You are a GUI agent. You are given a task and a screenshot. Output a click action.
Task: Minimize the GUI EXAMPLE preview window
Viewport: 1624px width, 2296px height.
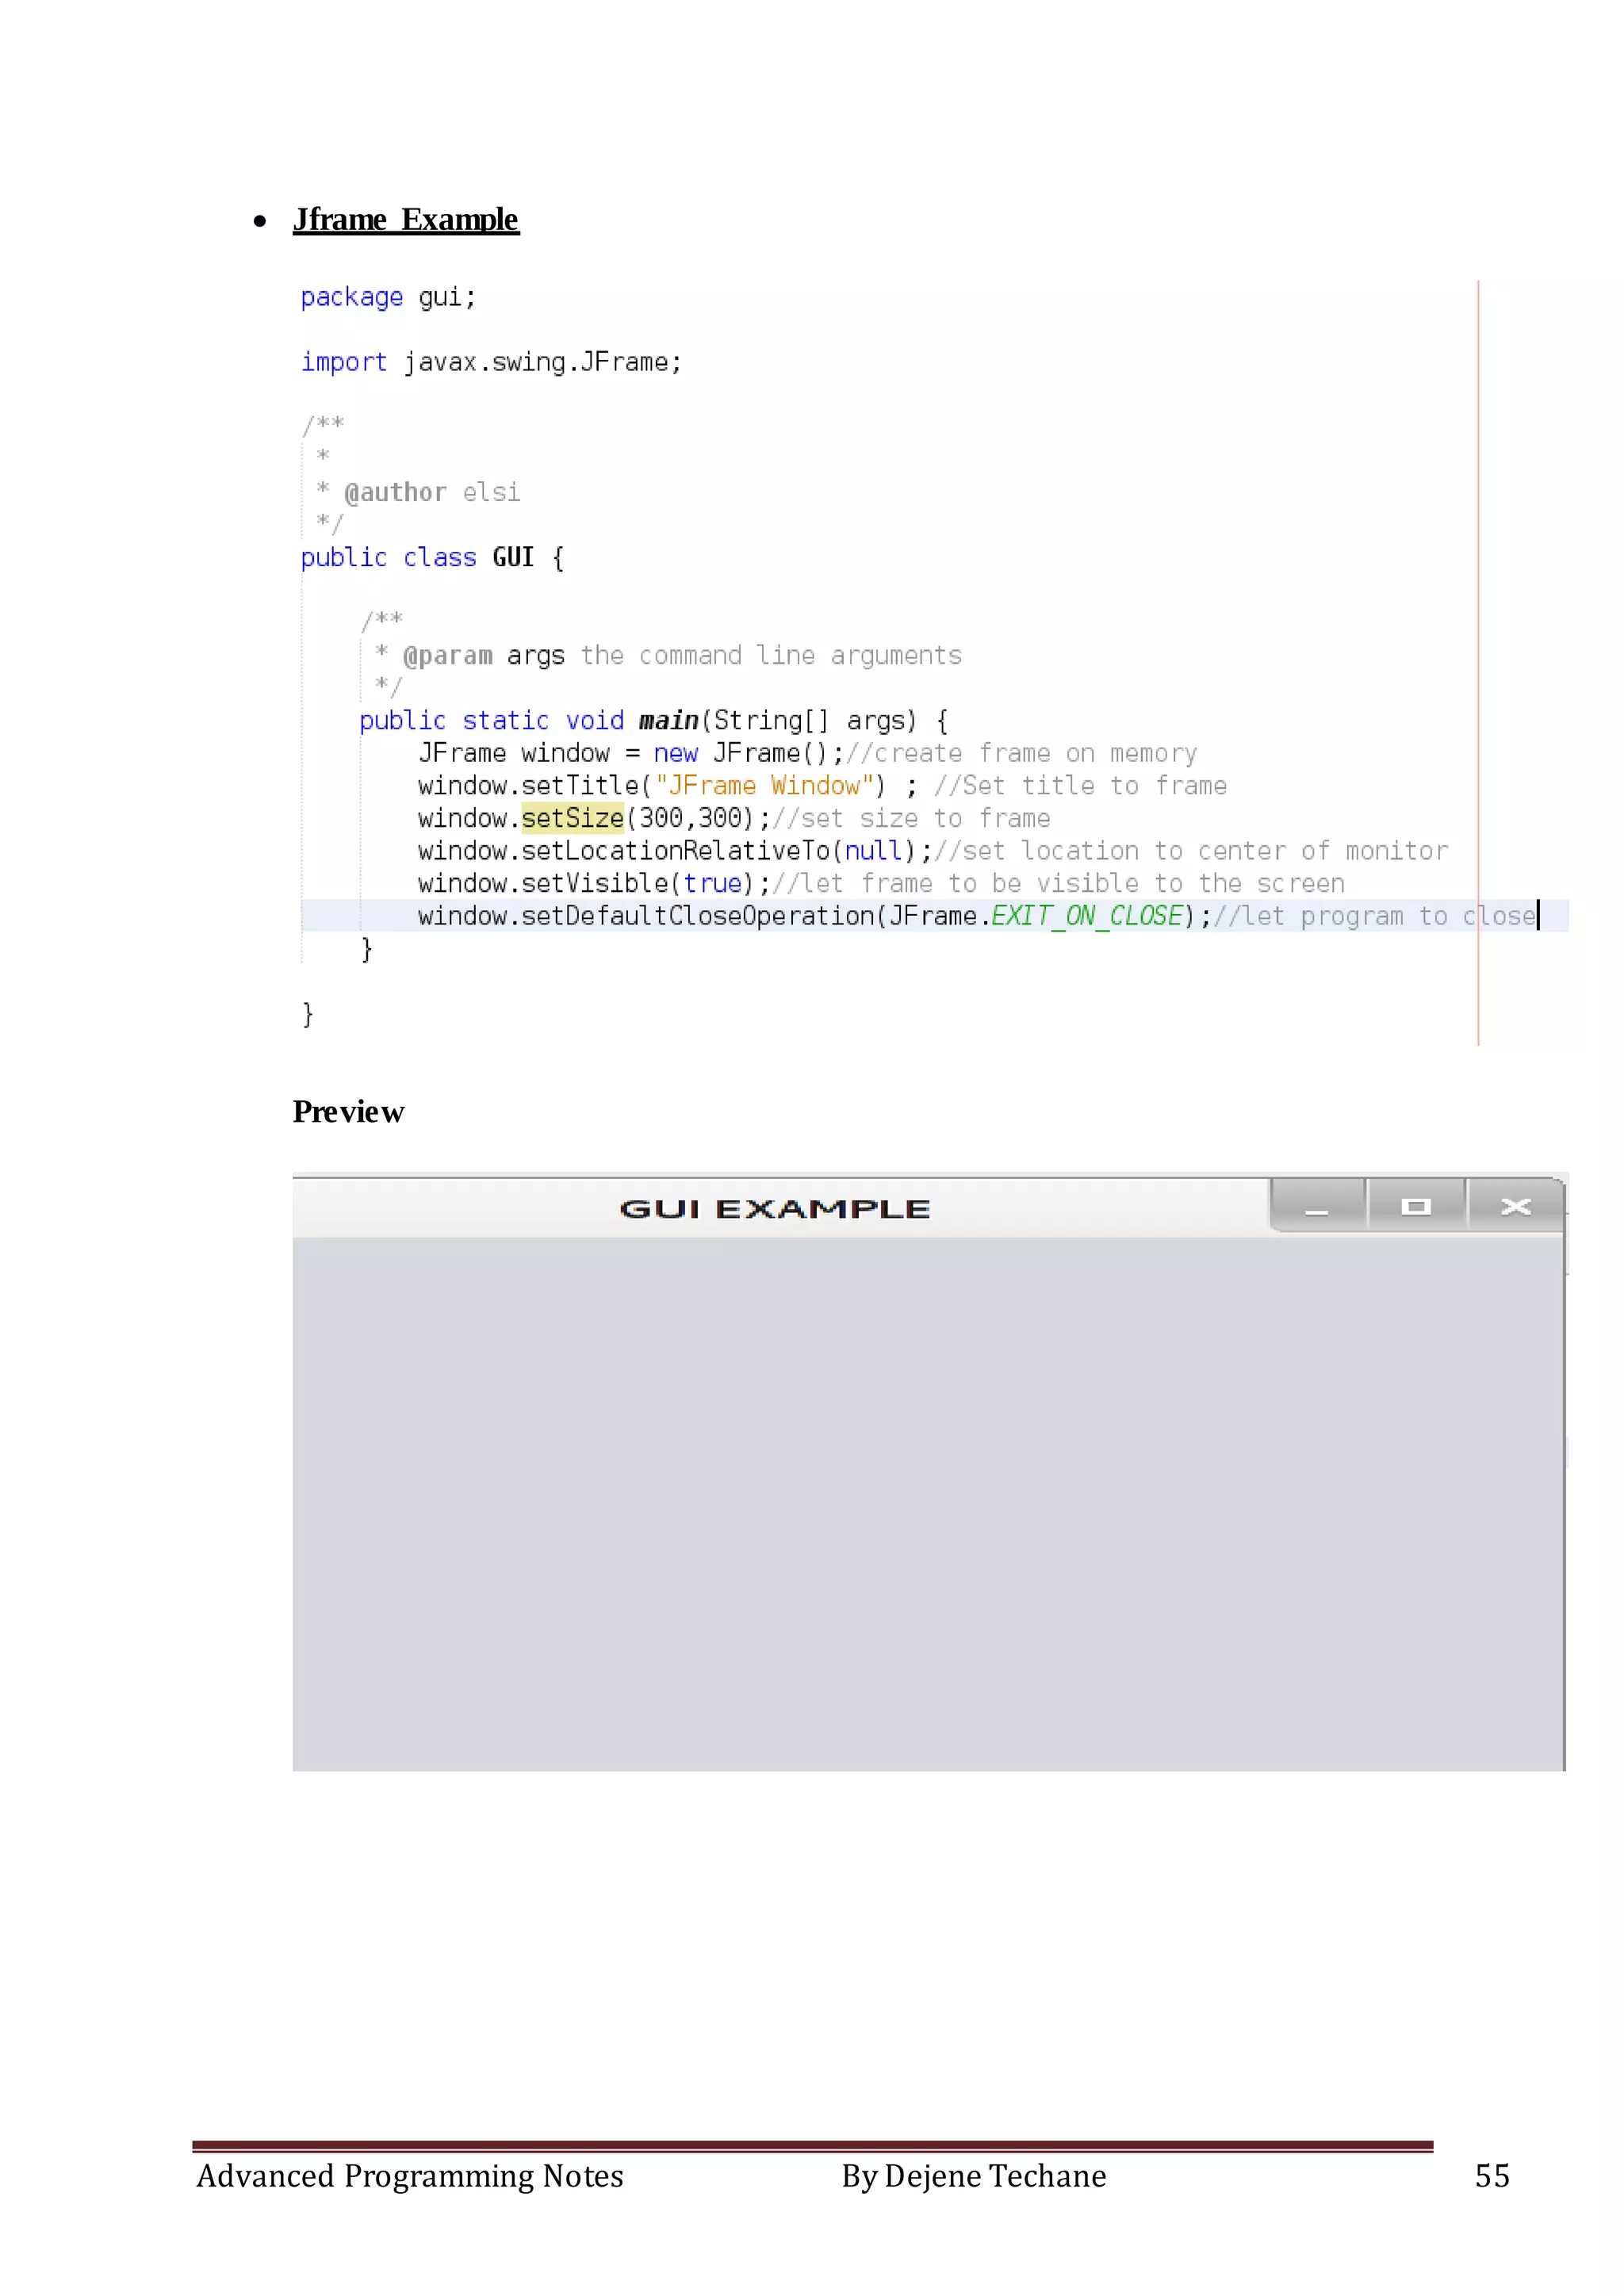[x=1317, y=1206]
